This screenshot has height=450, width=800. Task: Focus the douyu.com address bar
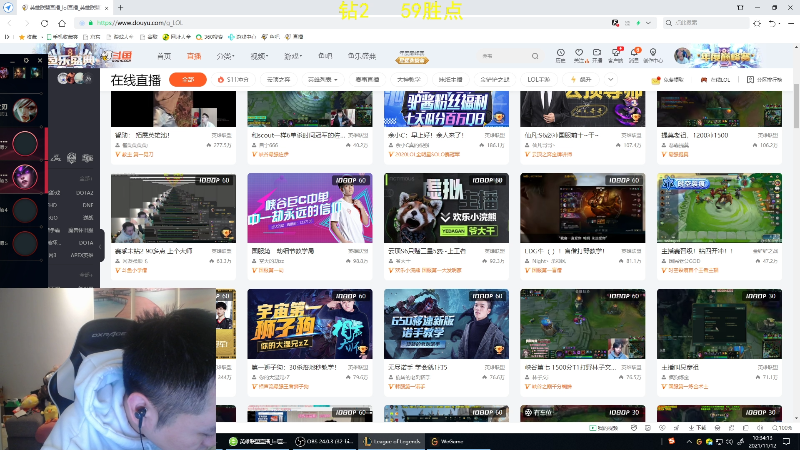pos(342,23)
